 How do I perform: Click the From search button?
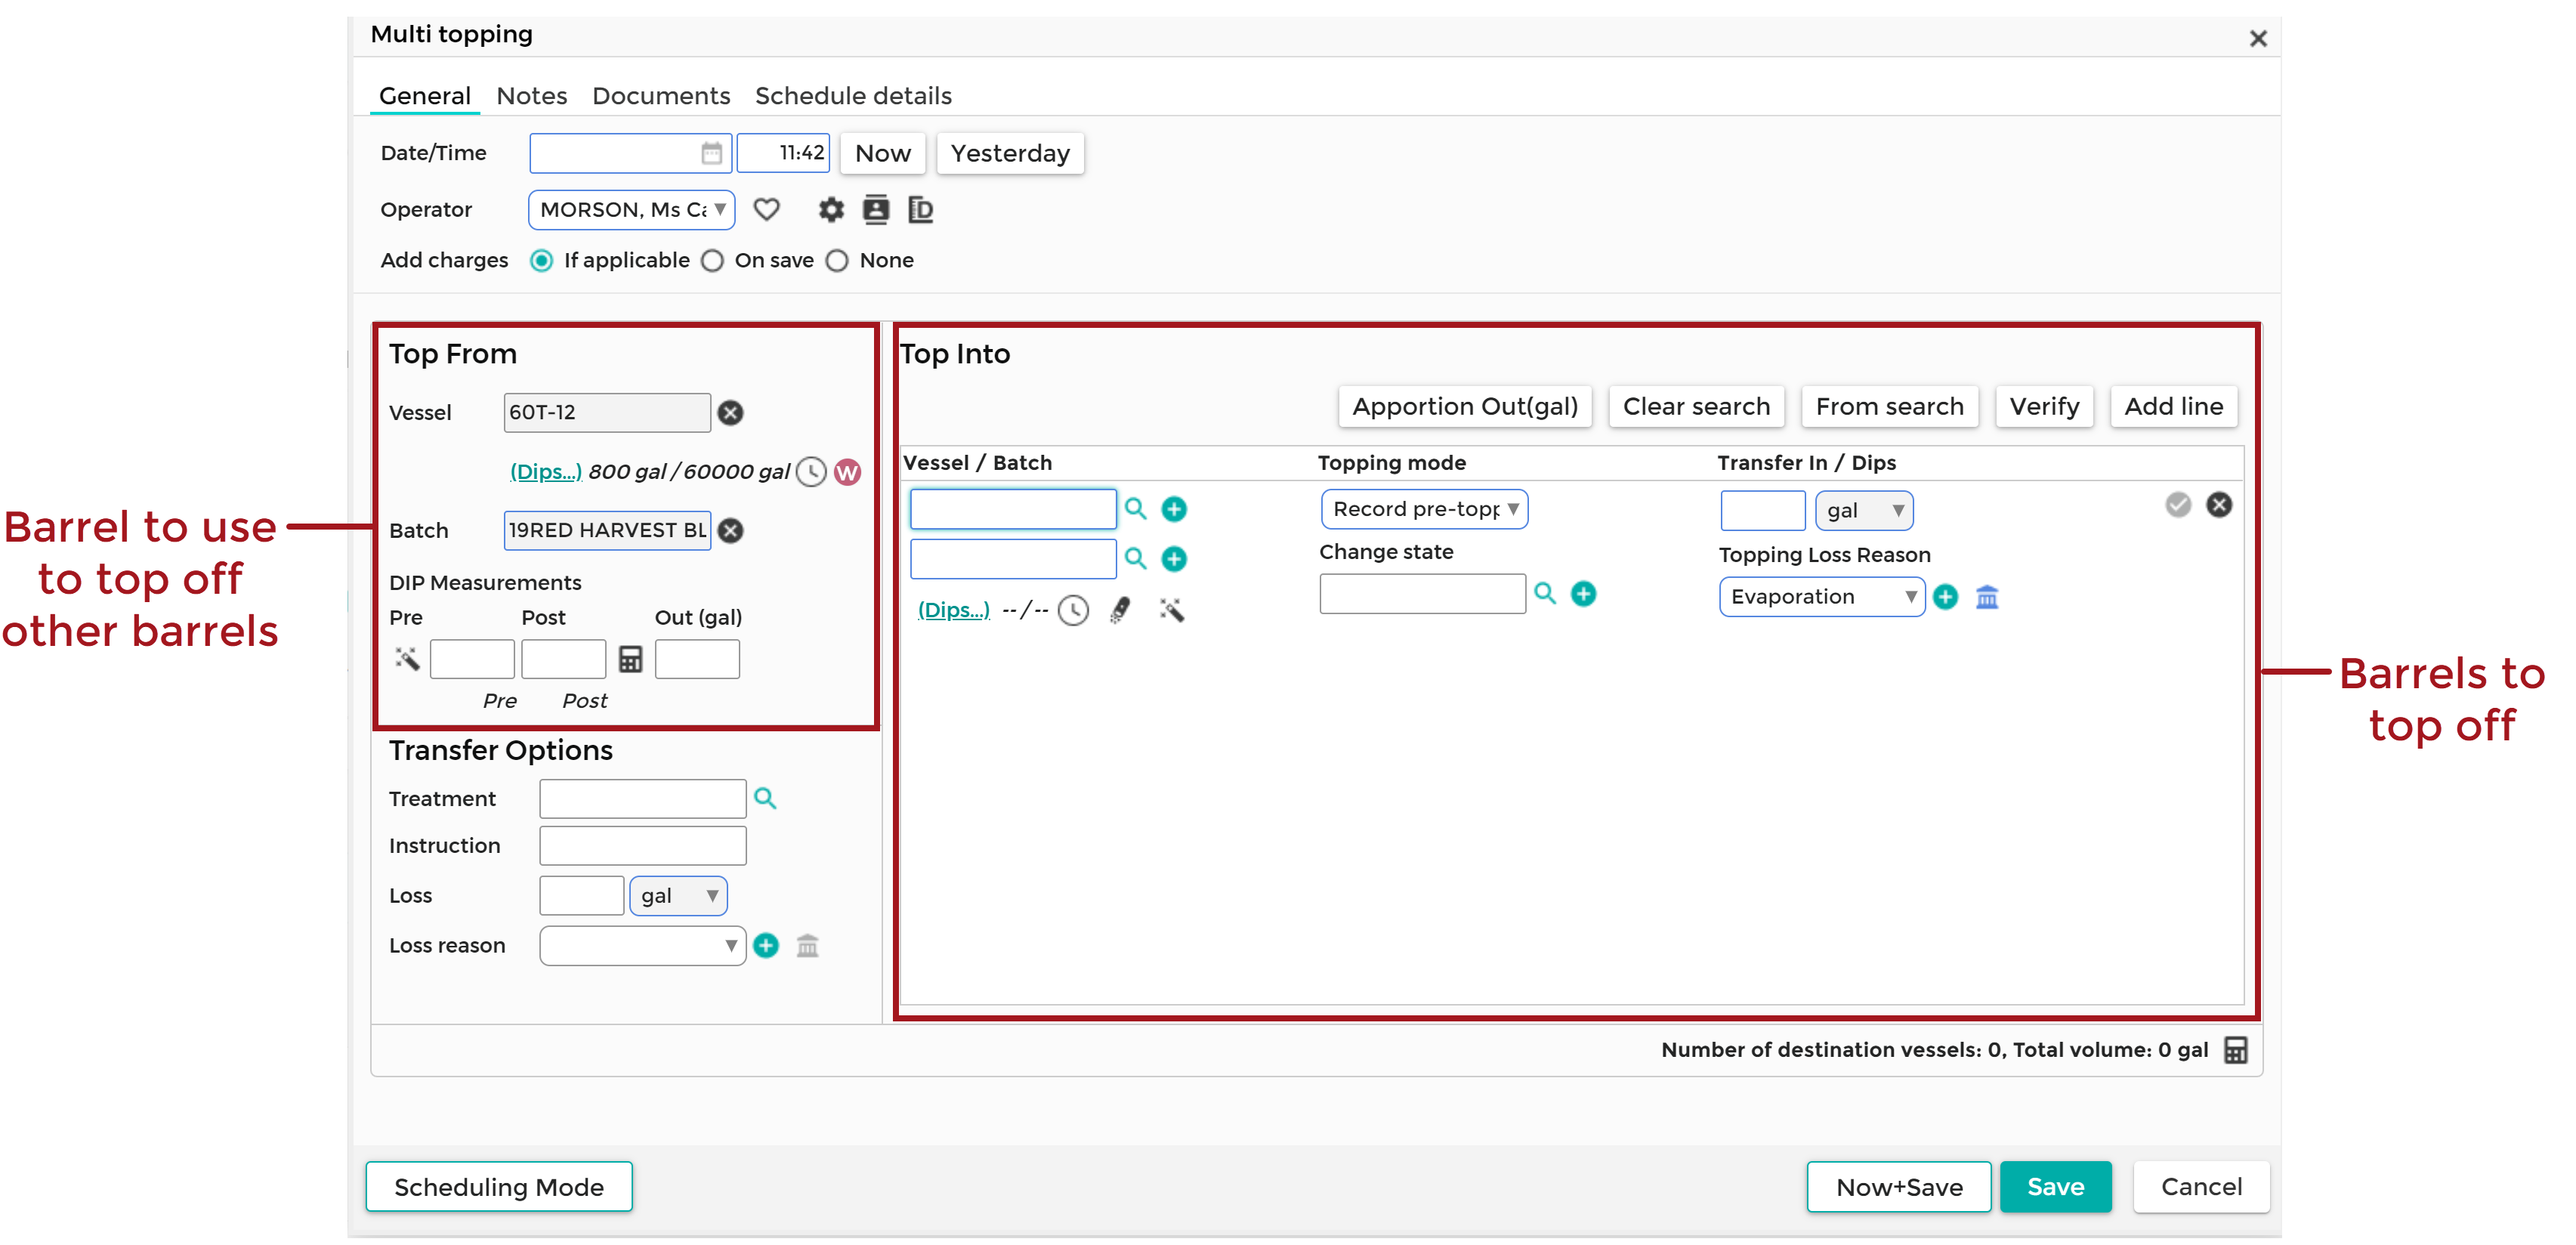click(x=1889, y=406)
